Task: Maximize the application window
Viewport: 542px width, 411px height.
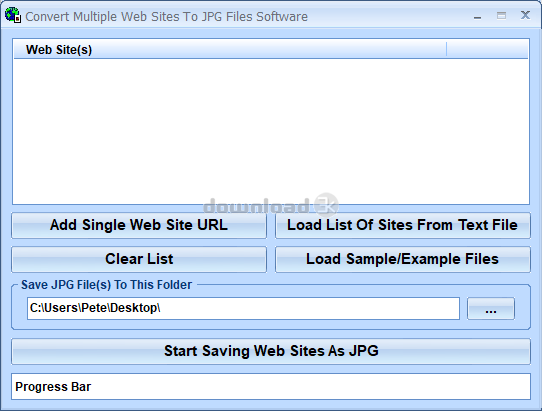Action: pos(502,16)
